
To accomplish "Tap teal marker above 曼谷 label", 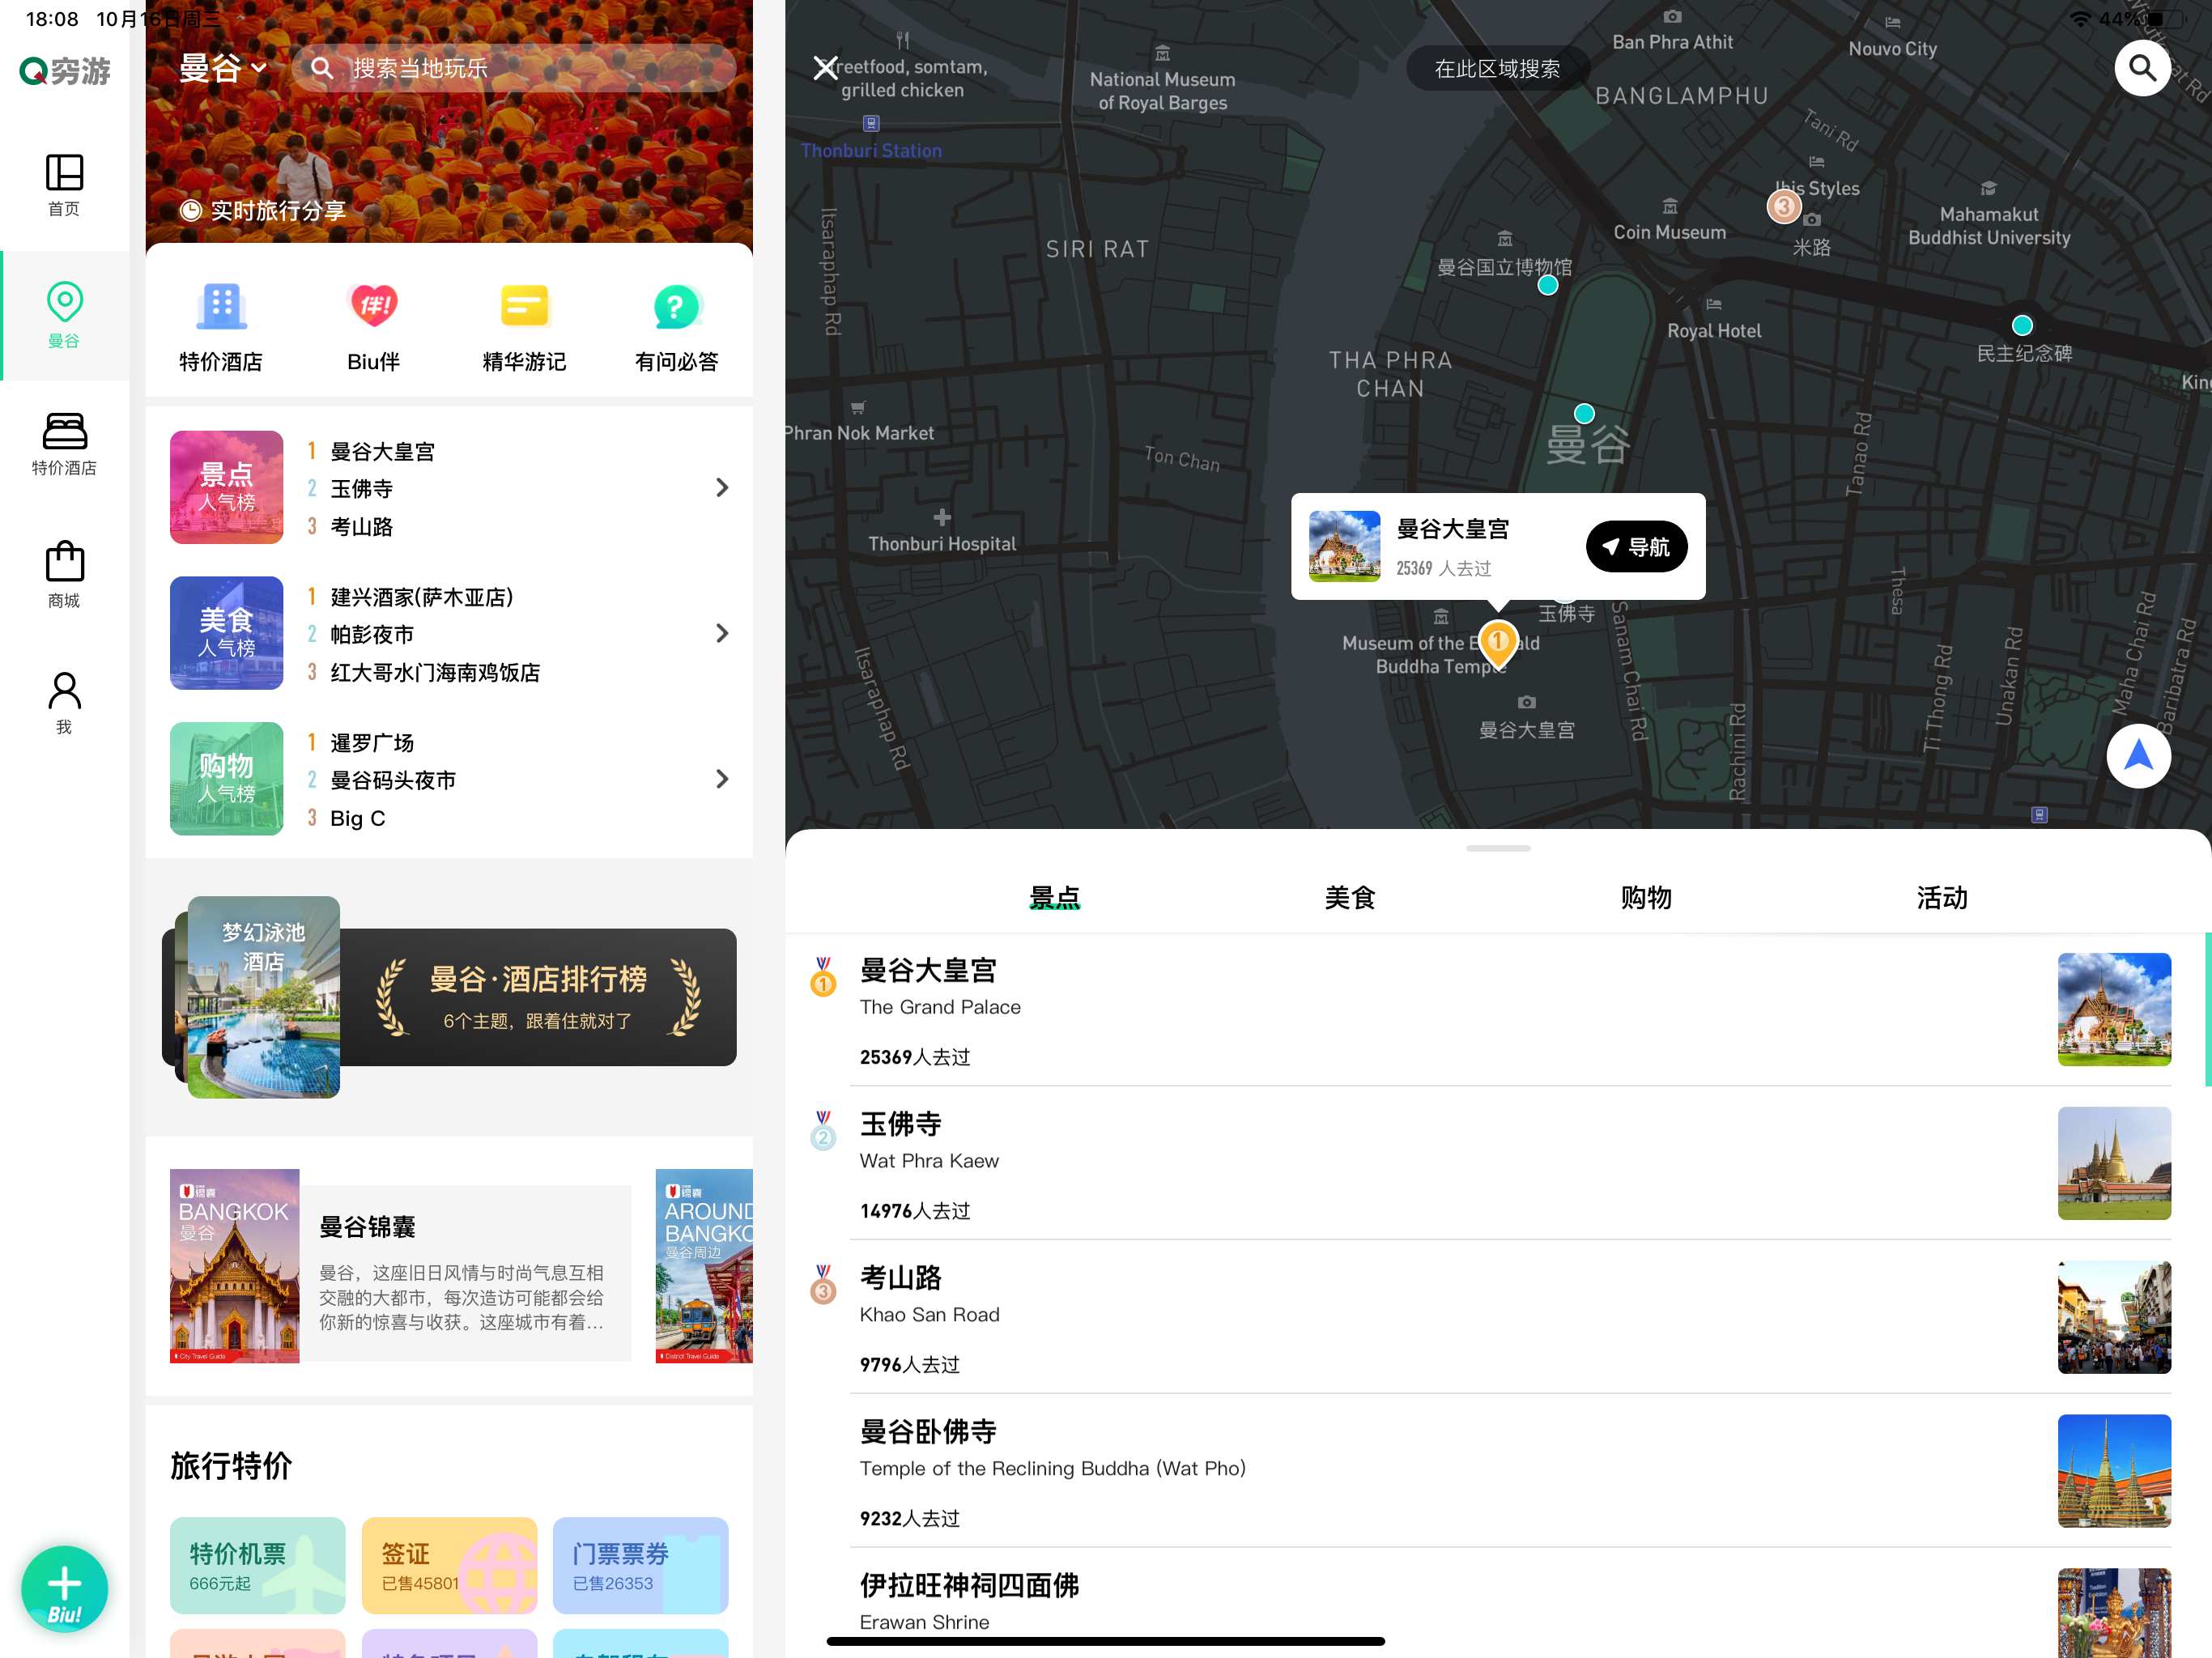I will [1584, 413].
